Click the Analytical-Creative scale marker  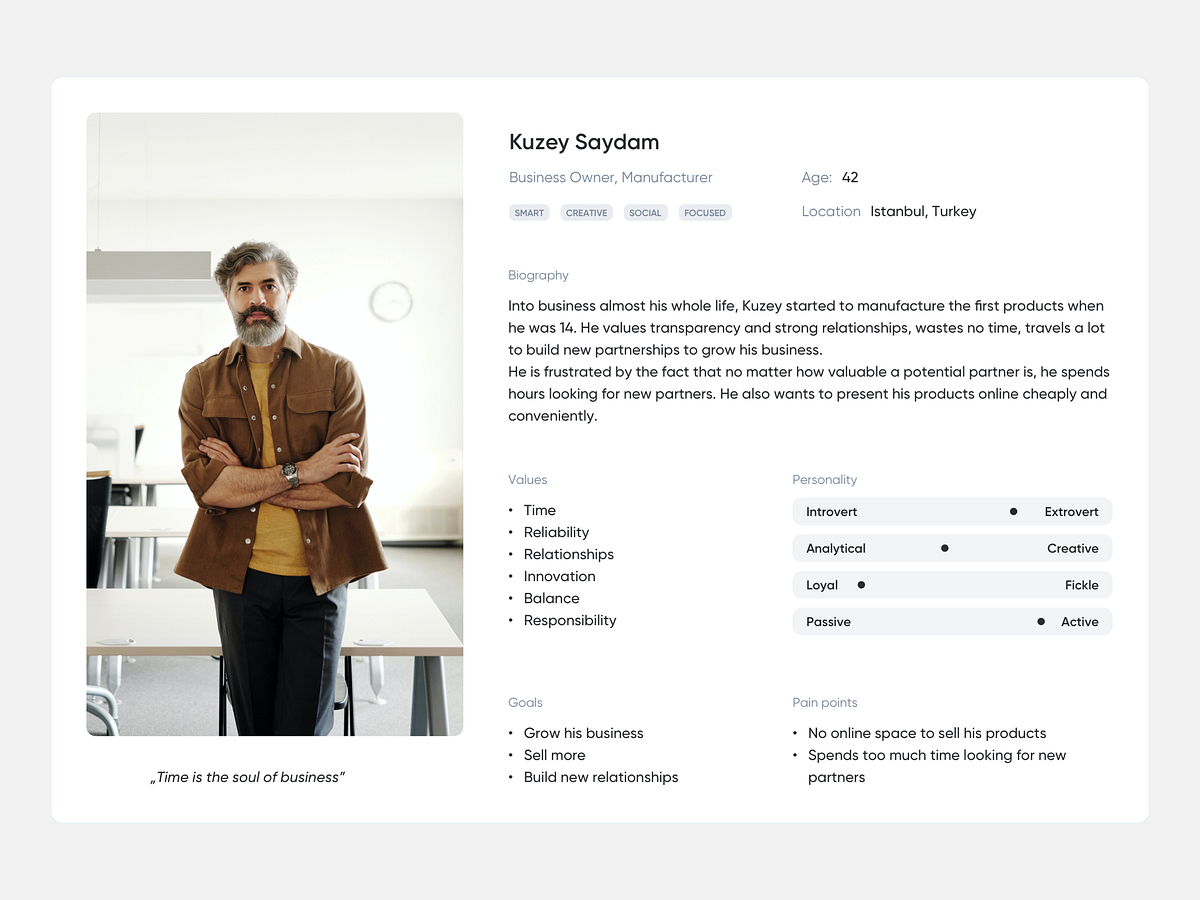[944, 548]
